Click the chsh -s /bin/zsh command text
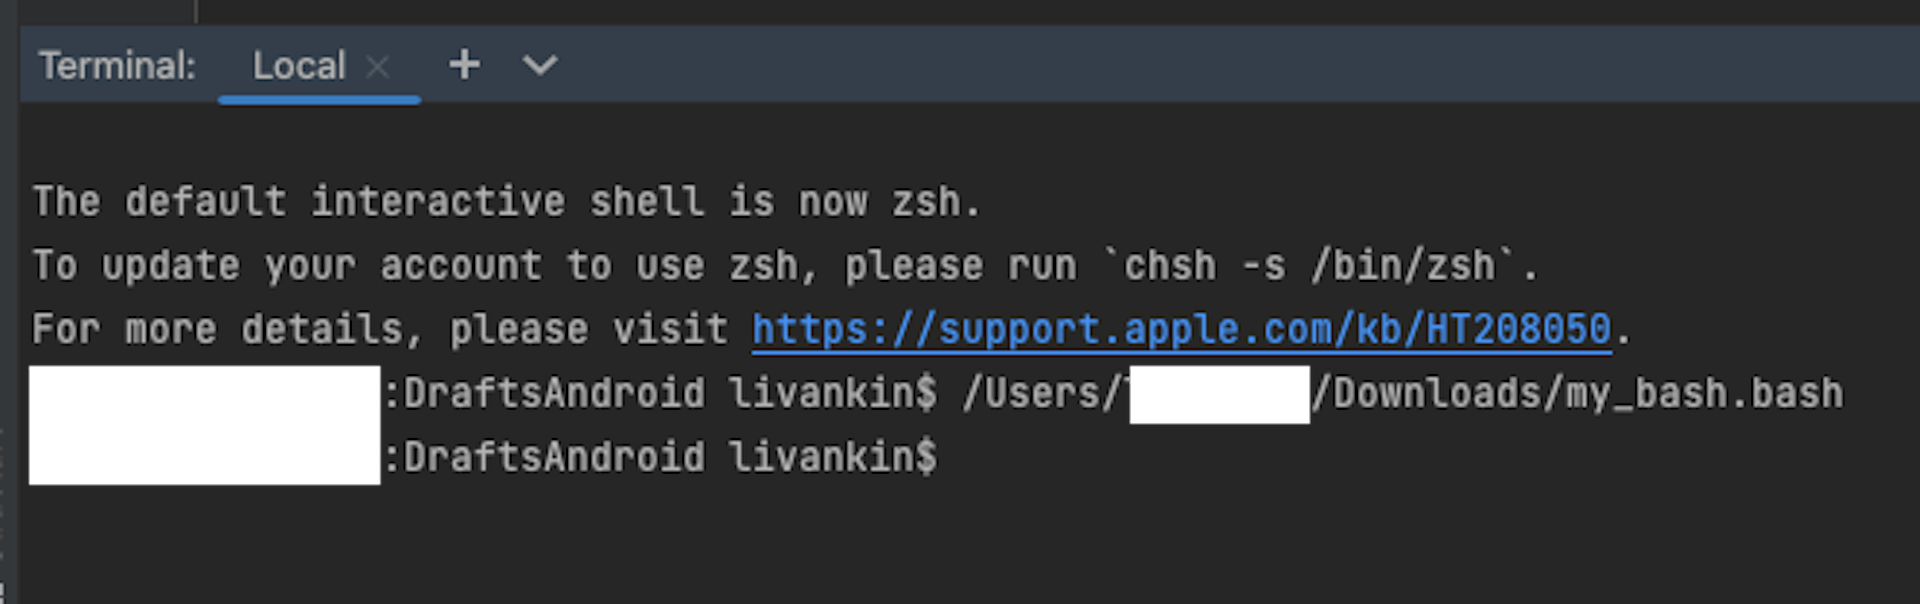 pos(1309,266)
